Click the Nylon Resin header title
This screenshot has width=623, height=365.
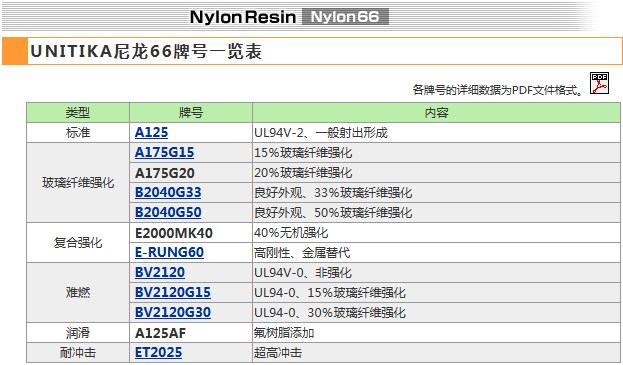click(x=243, y=17)
